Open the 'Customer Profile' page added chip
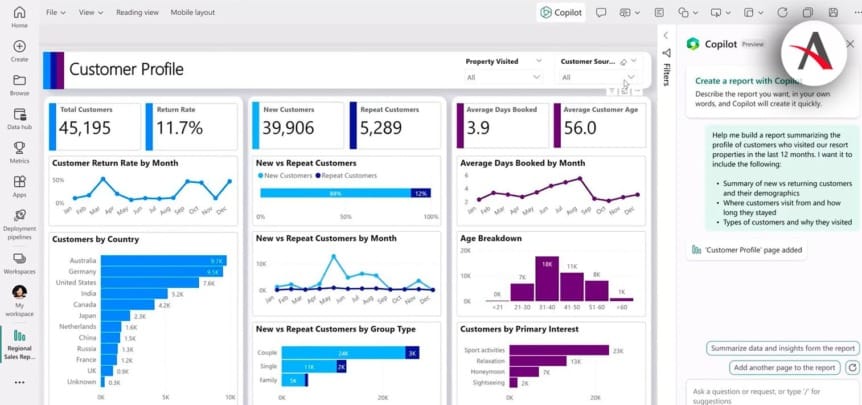Image resolution: width=862 pixels, height=405 pixels. pyautogui.click(x=747, y=250)
